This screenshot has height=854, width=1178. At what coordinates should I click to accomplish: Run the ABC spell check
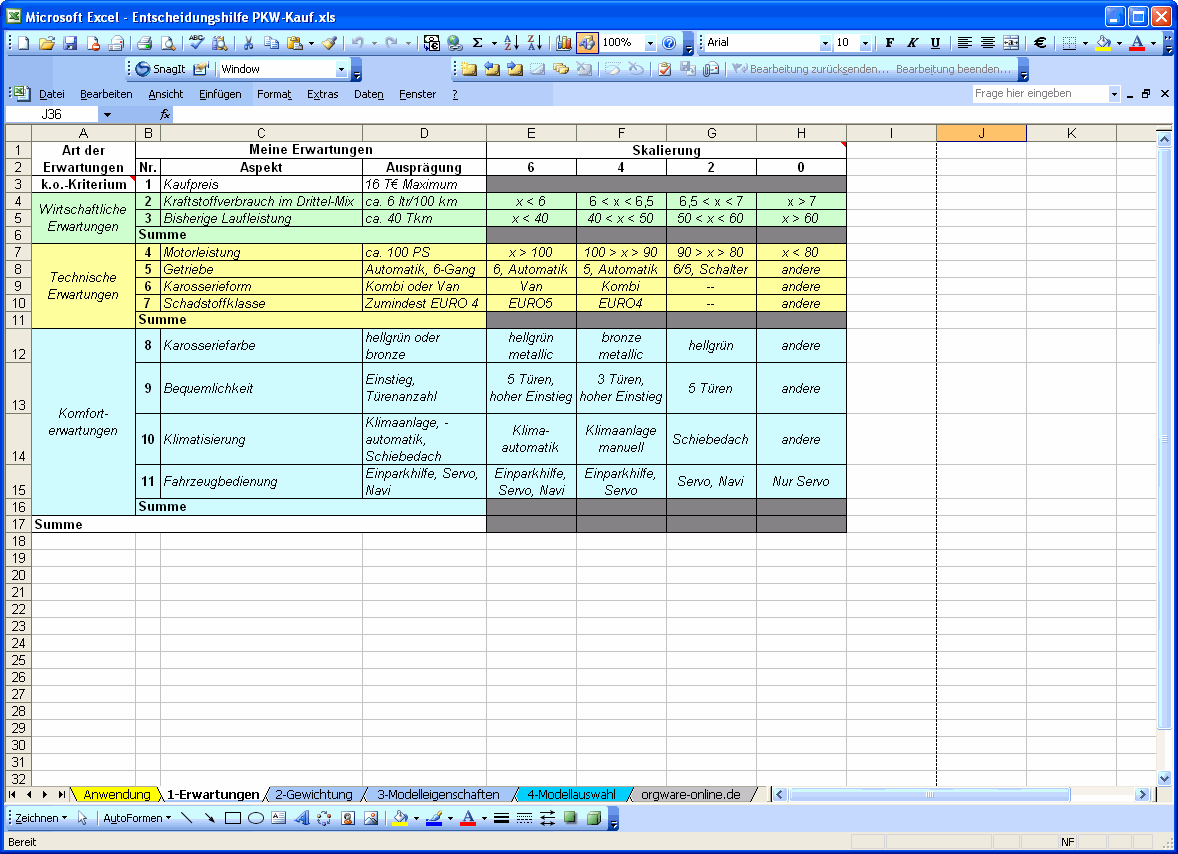(197, 43)
